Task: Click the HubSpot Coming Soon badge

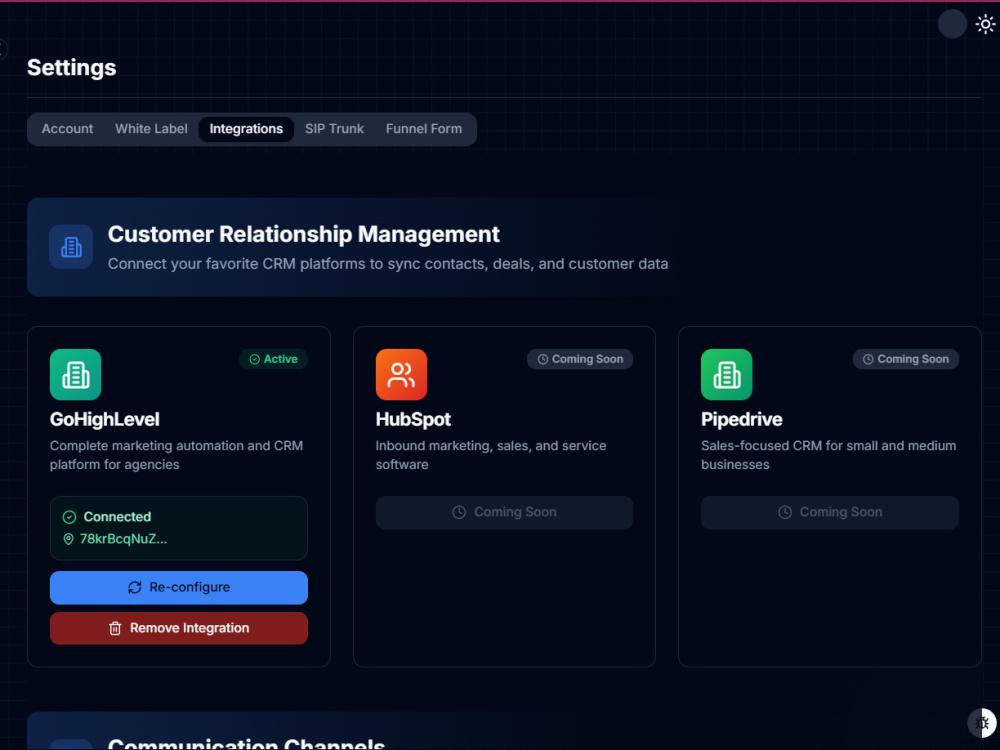Action: (580, 359)
